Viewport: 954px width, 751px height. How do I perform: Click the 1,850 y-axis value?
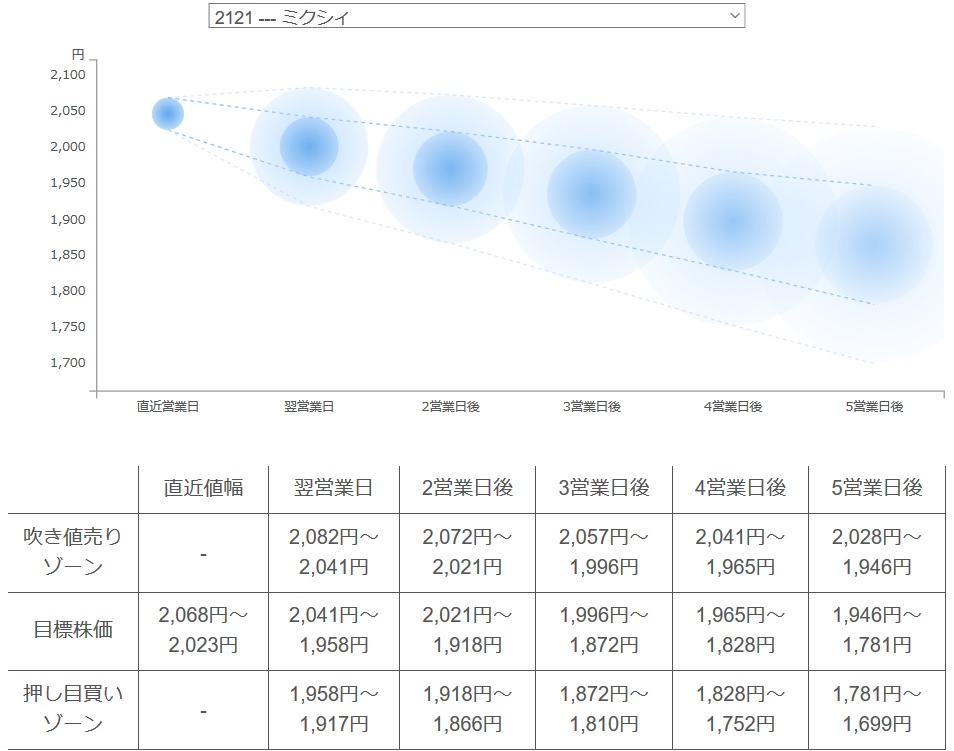pyautogui.click(x=68, y=255)
